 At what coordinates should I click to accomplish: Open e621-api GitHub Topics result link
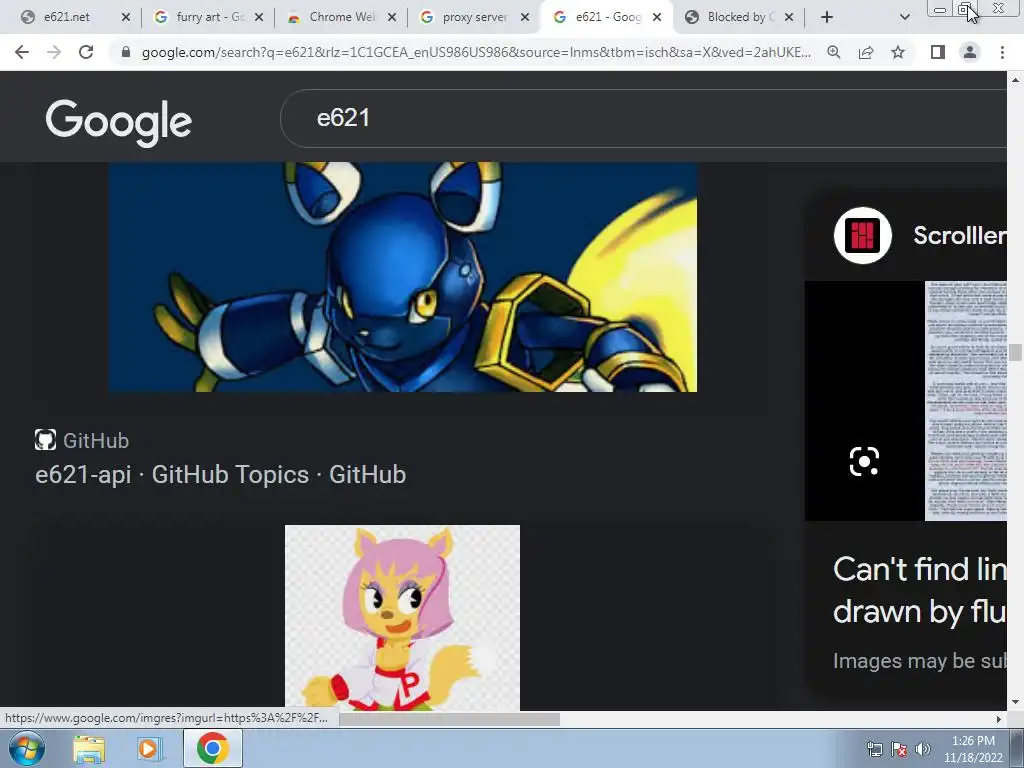click(221, 475)
